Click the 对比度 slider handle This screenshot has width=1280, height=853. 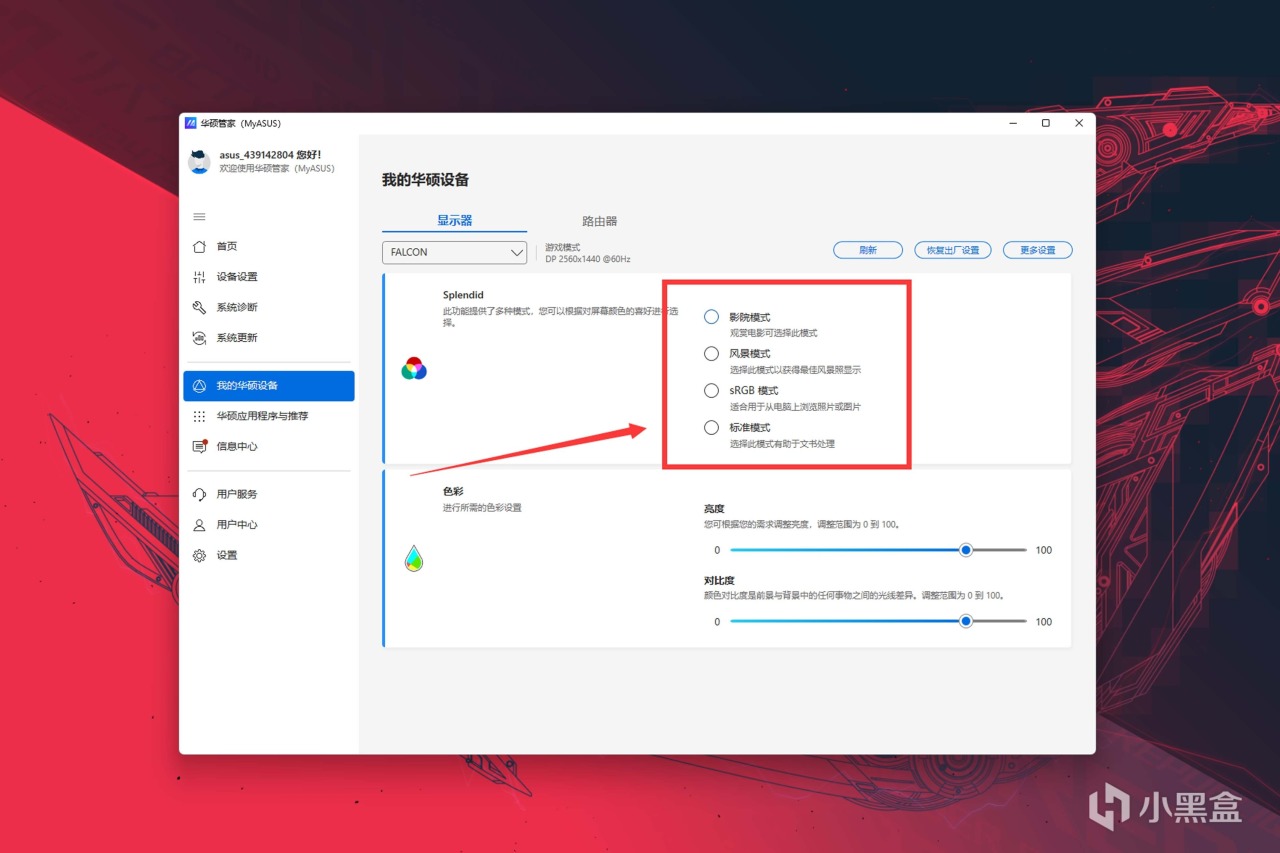click(966, 621)
